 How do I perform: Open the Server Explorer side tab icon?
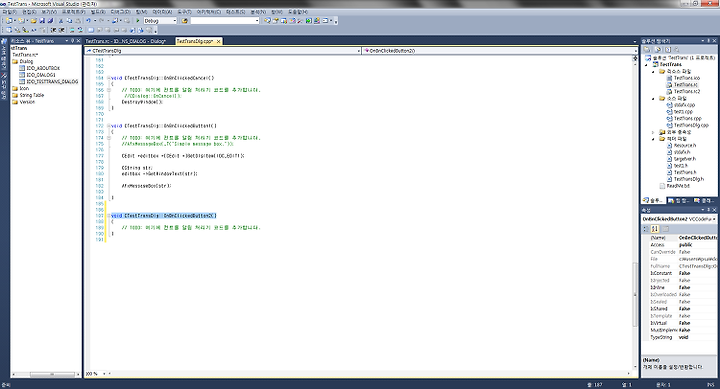pyautogui.click(x=4, y=42)
